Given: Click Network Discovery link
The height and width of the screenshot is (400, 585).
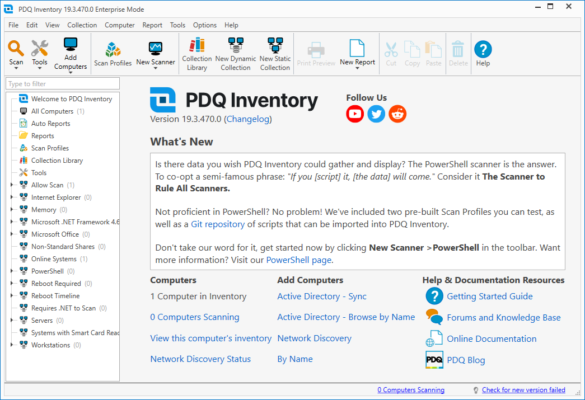Looking at the screenshot, I should click(315, 338).
